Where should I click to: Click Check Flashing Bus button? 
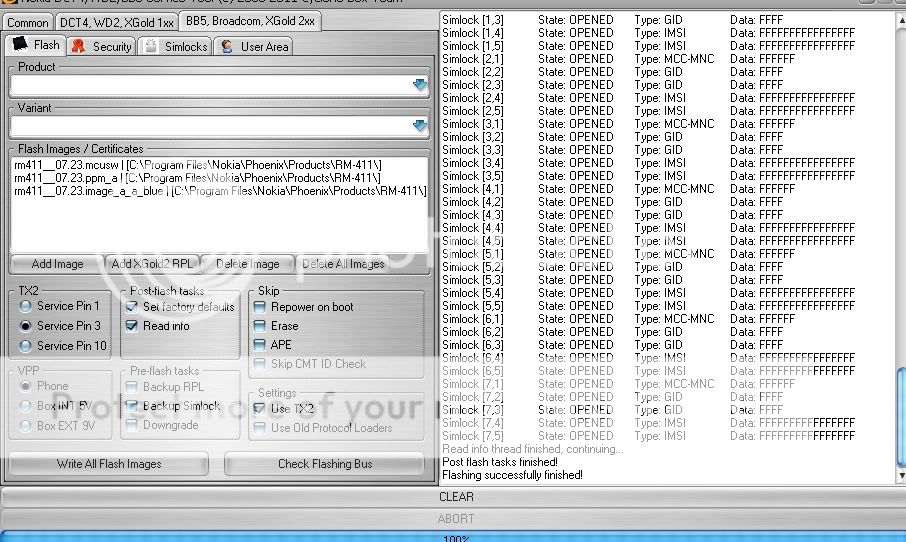325,463
